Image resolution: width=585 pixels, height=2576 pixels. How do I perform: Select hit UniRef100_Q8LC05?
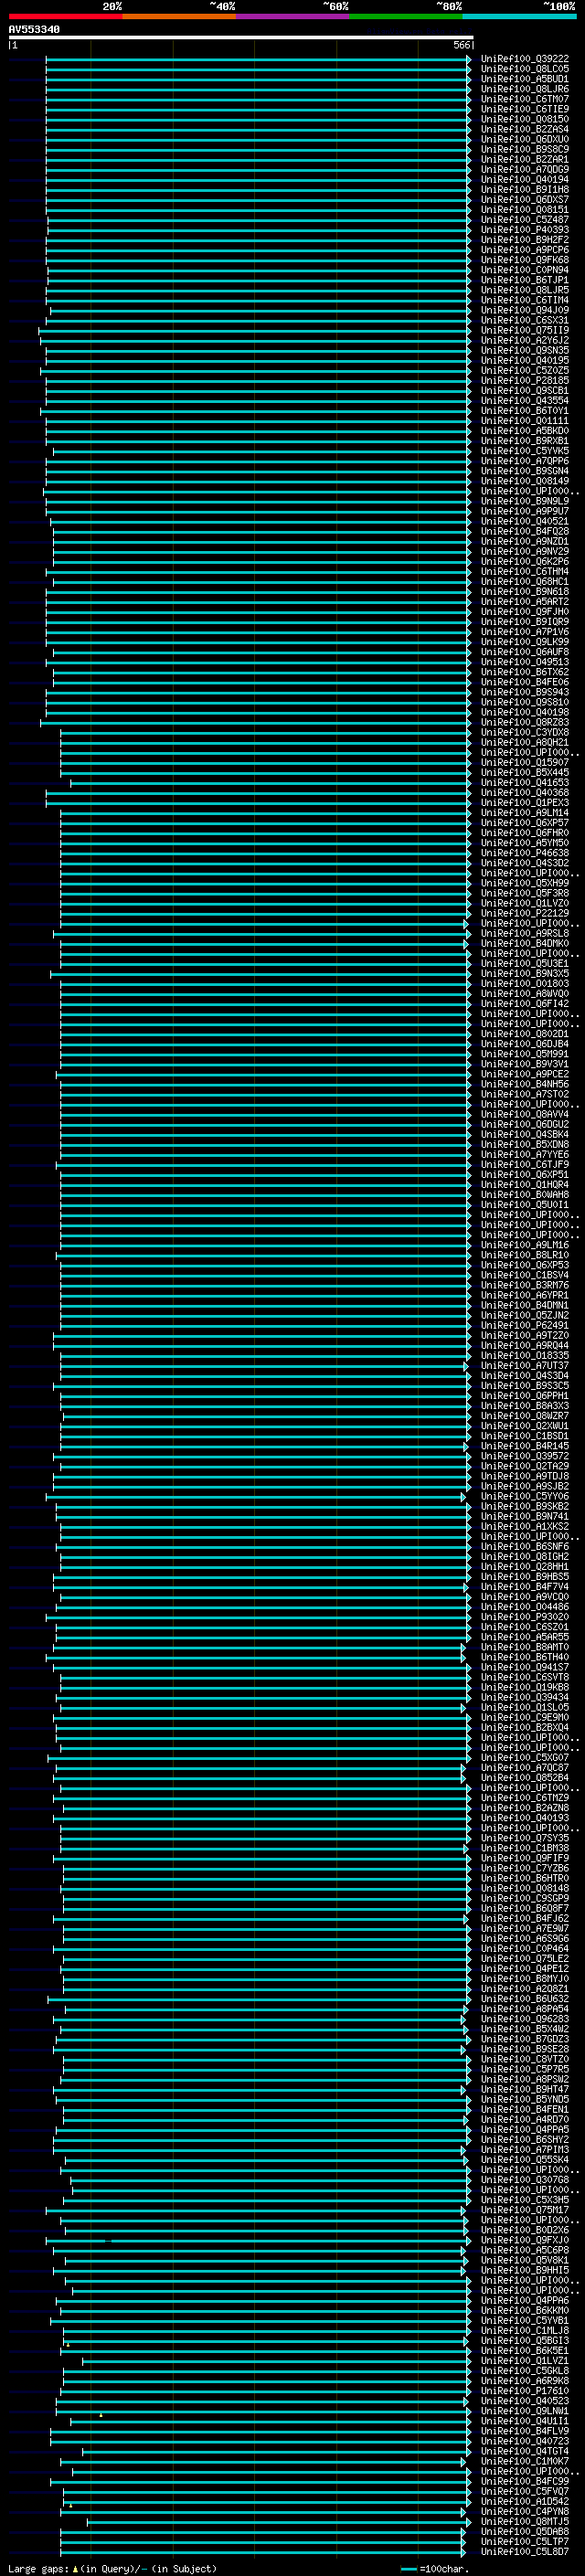(524, 69)
